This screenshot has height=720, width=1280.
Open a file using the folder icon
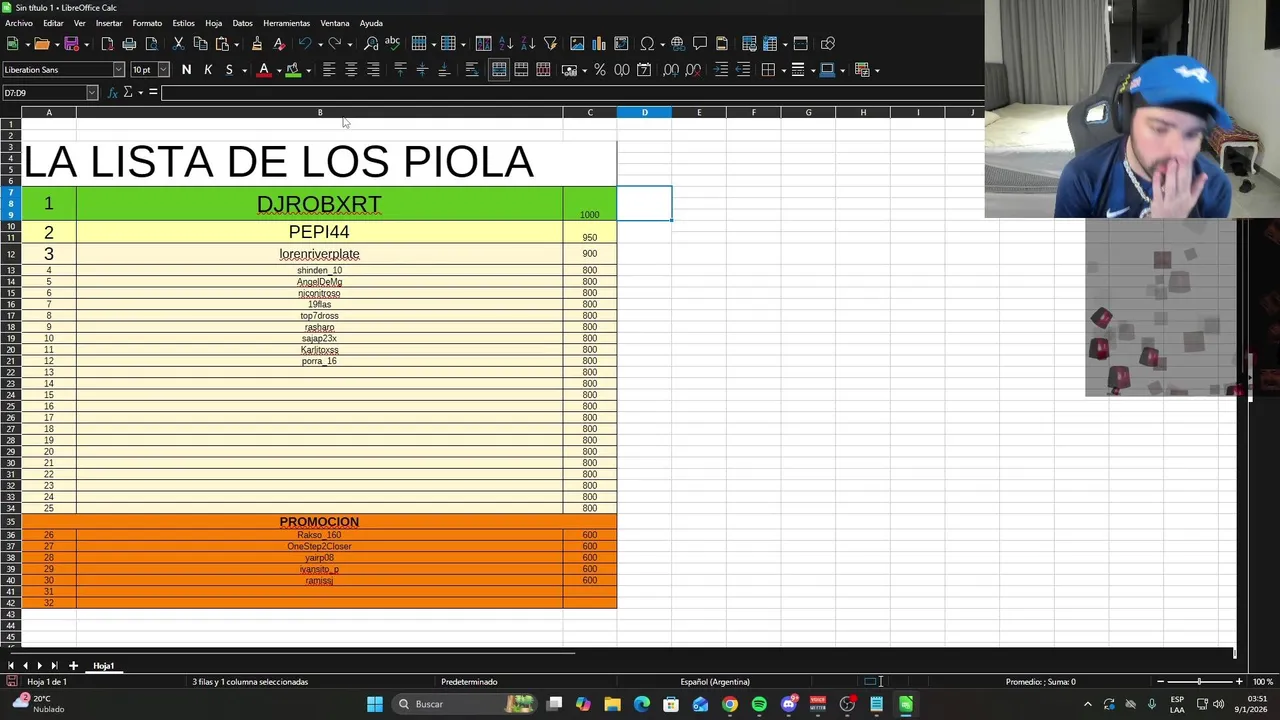click(x=41, y=44)
